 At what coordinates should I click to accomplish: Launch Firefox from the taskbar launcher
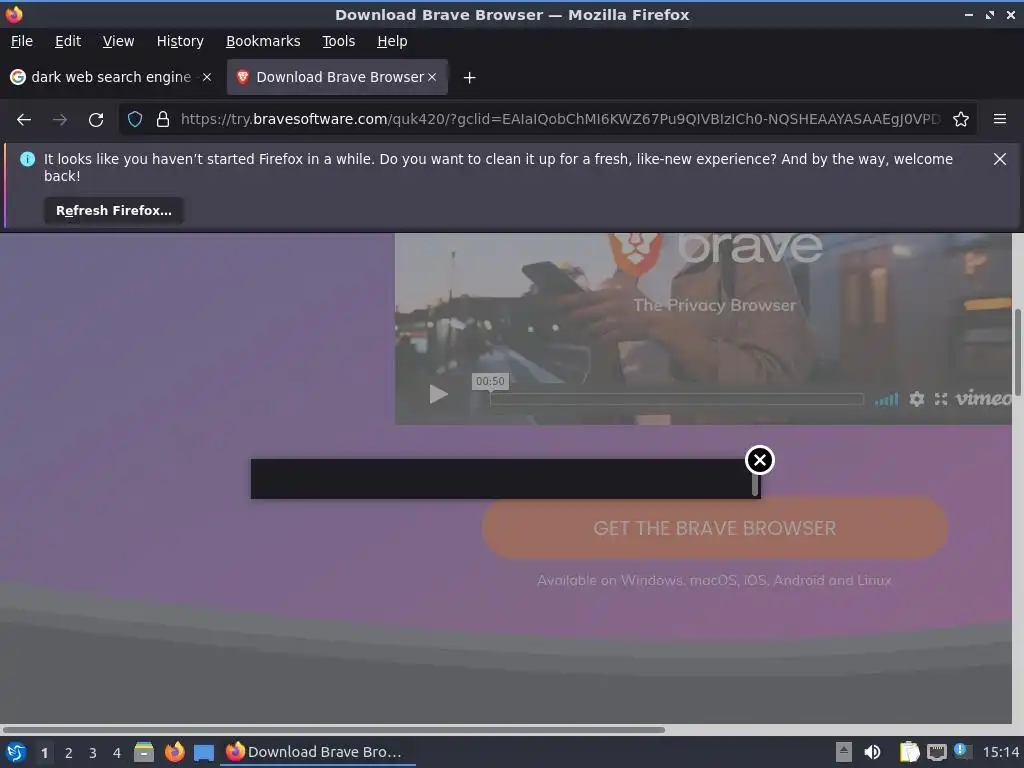(174, 752)
